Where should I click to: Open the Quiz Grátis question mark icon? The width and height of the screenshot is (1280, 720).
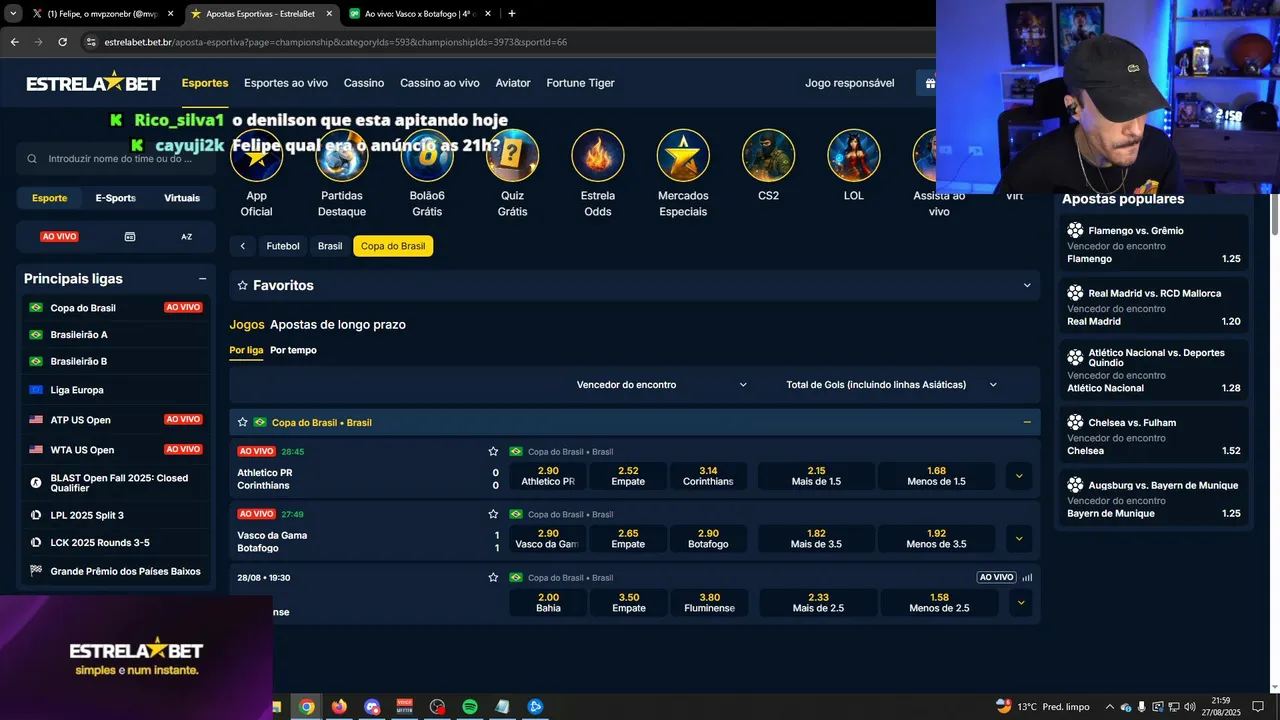[512, 156]
